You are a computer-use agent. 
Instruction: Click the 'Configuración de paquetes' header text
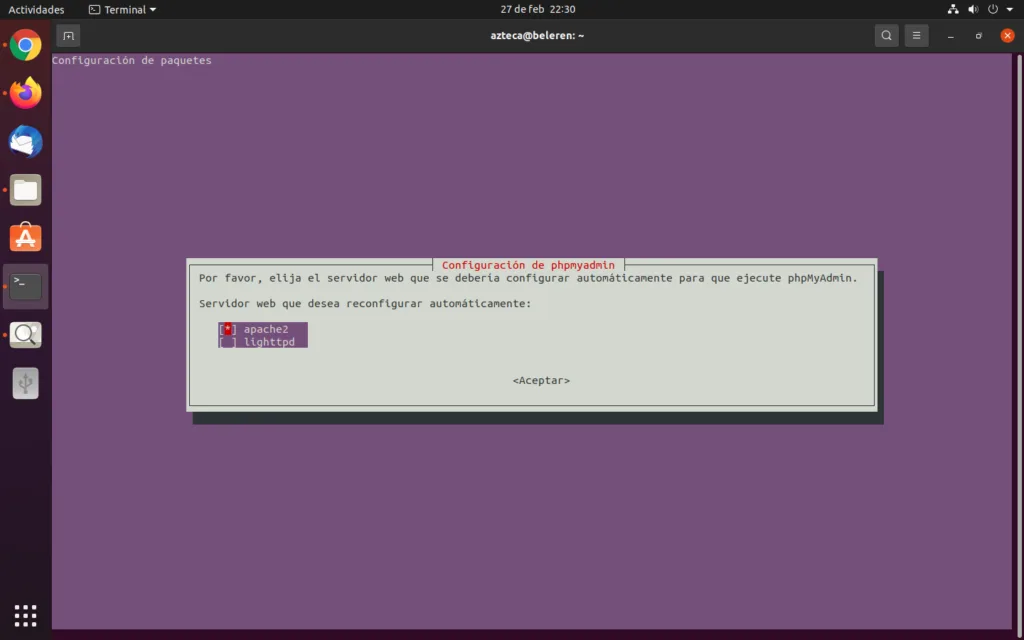pyautogui.click(x=131, y=60)
